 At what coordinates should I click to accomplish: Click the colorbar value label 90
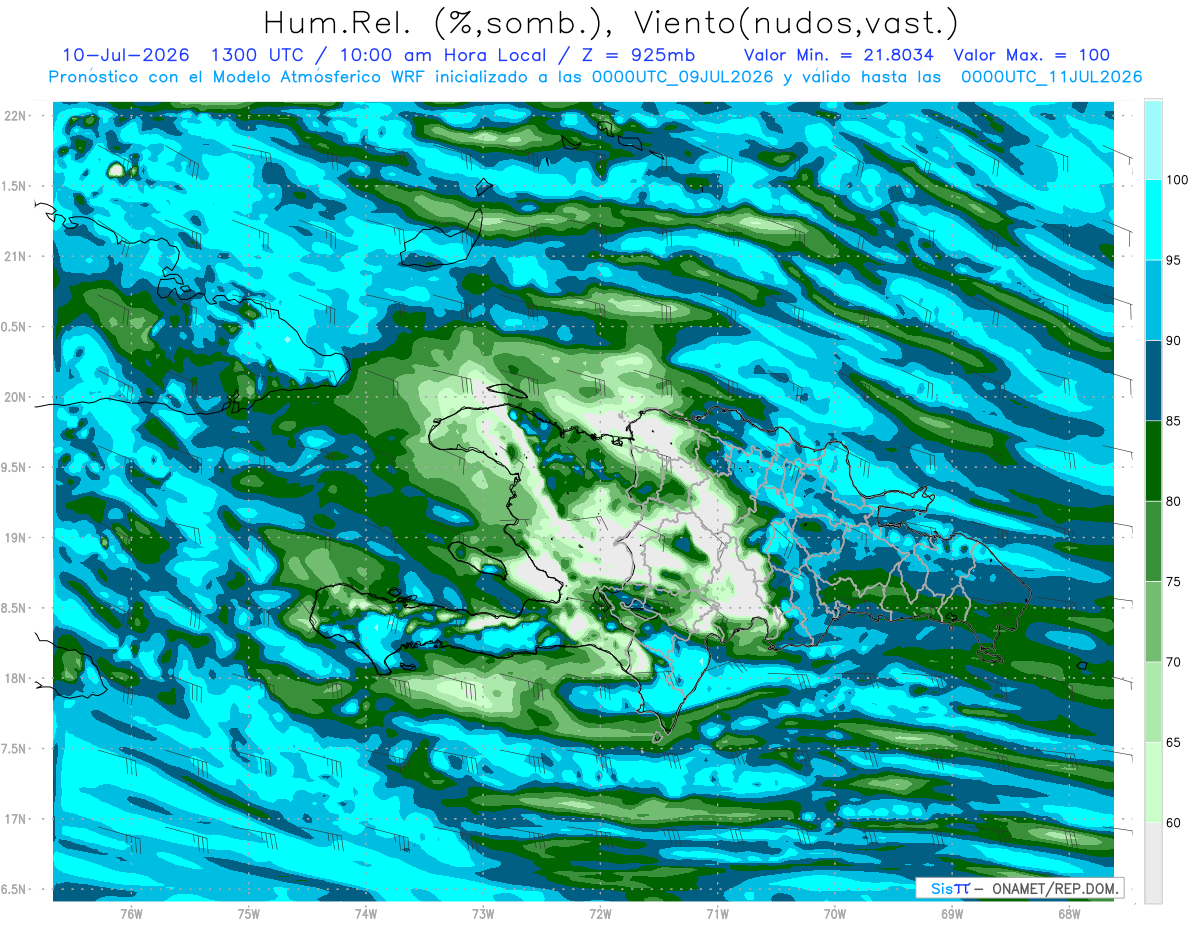[1173, 341]
